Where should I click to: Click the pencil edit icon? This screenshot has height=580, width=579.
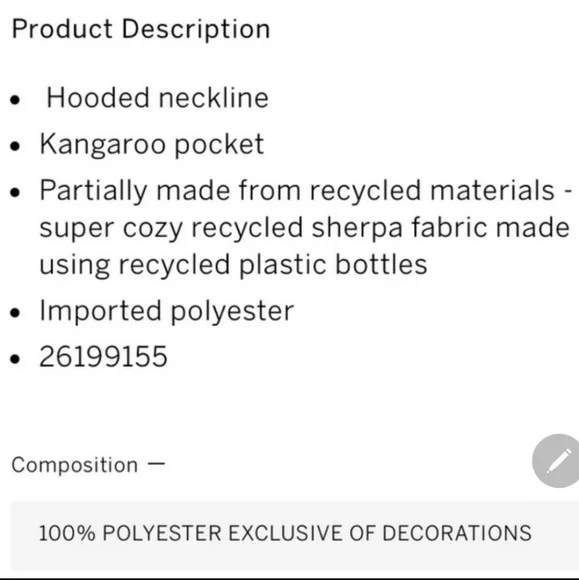(556, 461)
